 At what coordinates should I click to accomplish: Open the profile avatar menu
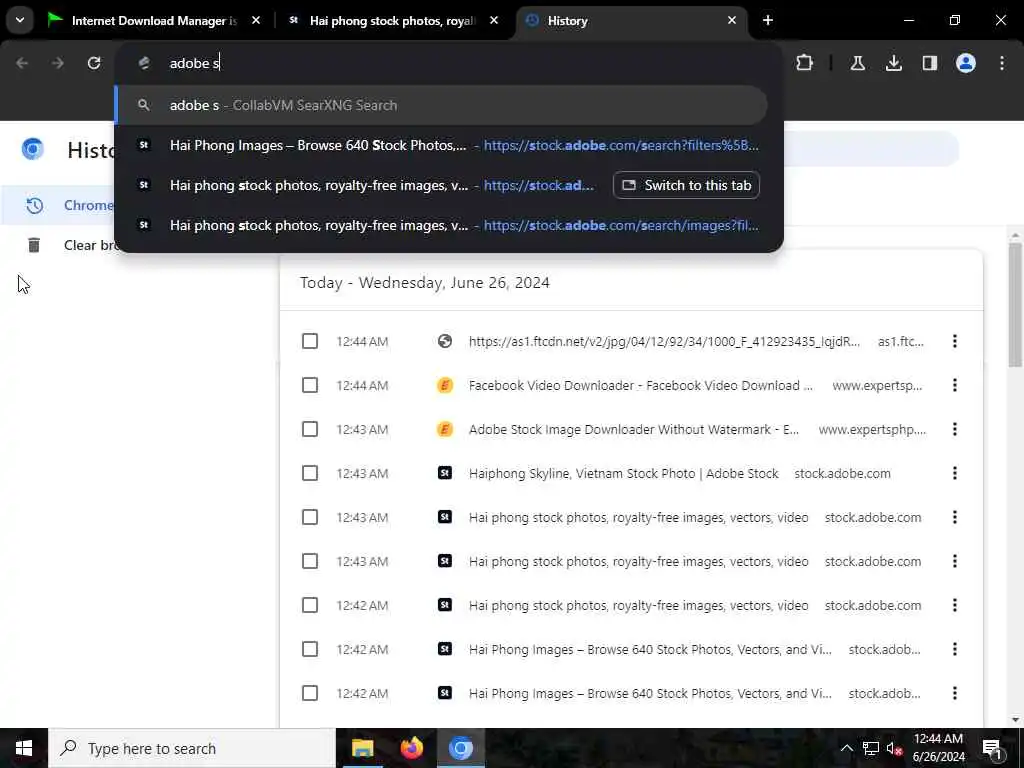click(966, 63)
